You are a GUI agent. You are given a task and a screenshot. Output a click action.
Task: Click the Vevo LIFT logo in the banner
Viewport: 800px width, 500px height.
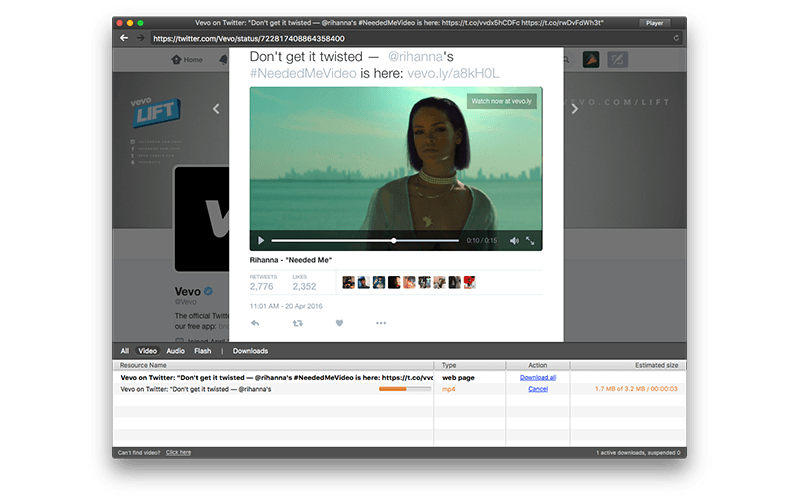(155, 112)
